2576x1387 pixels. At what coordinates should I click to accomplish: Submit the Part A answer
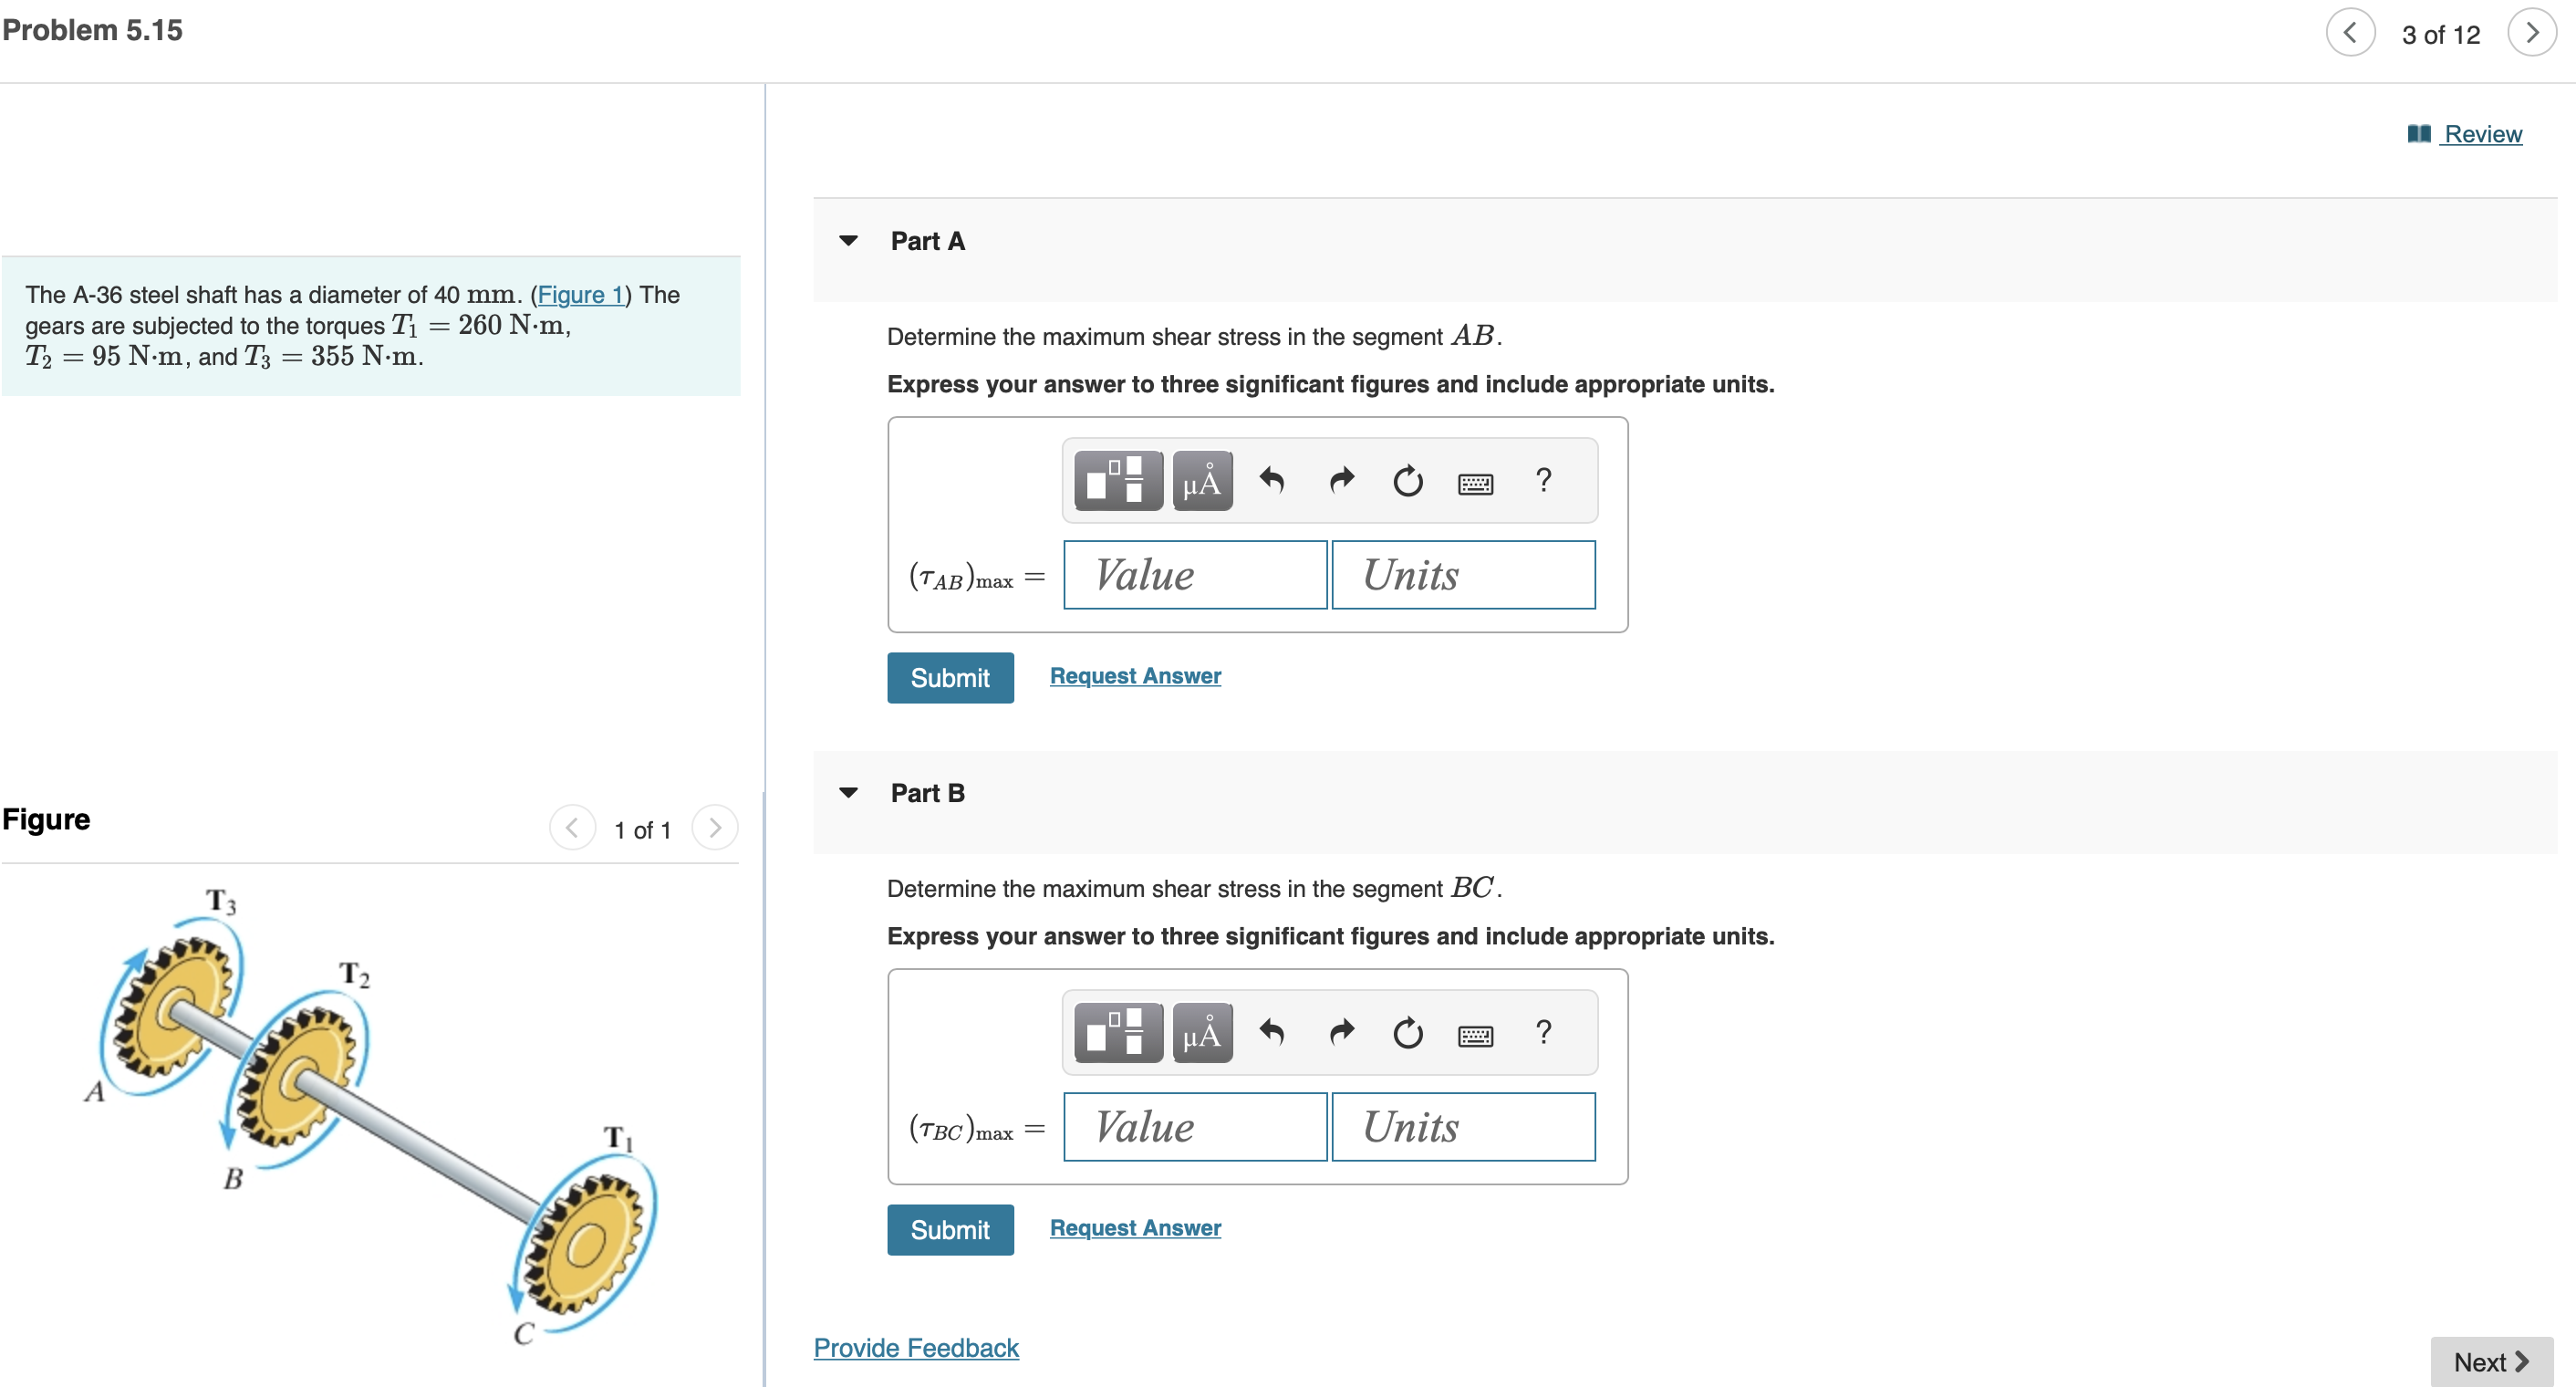949,678
